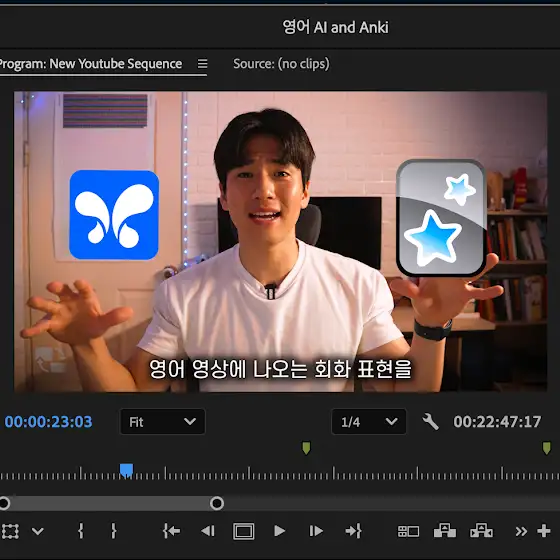
Task: Expand the dropdown arrow beside selection icon
Action: pos(38,531)
